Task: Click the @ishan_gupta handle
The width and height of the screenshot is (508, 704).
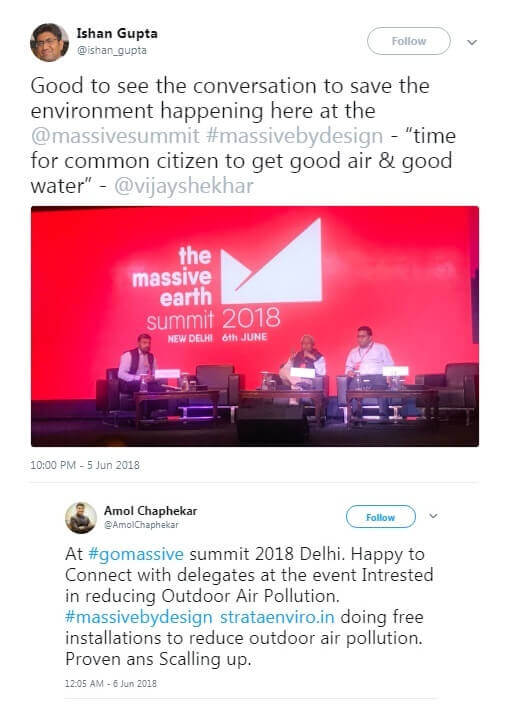Action: coord(112,50)
